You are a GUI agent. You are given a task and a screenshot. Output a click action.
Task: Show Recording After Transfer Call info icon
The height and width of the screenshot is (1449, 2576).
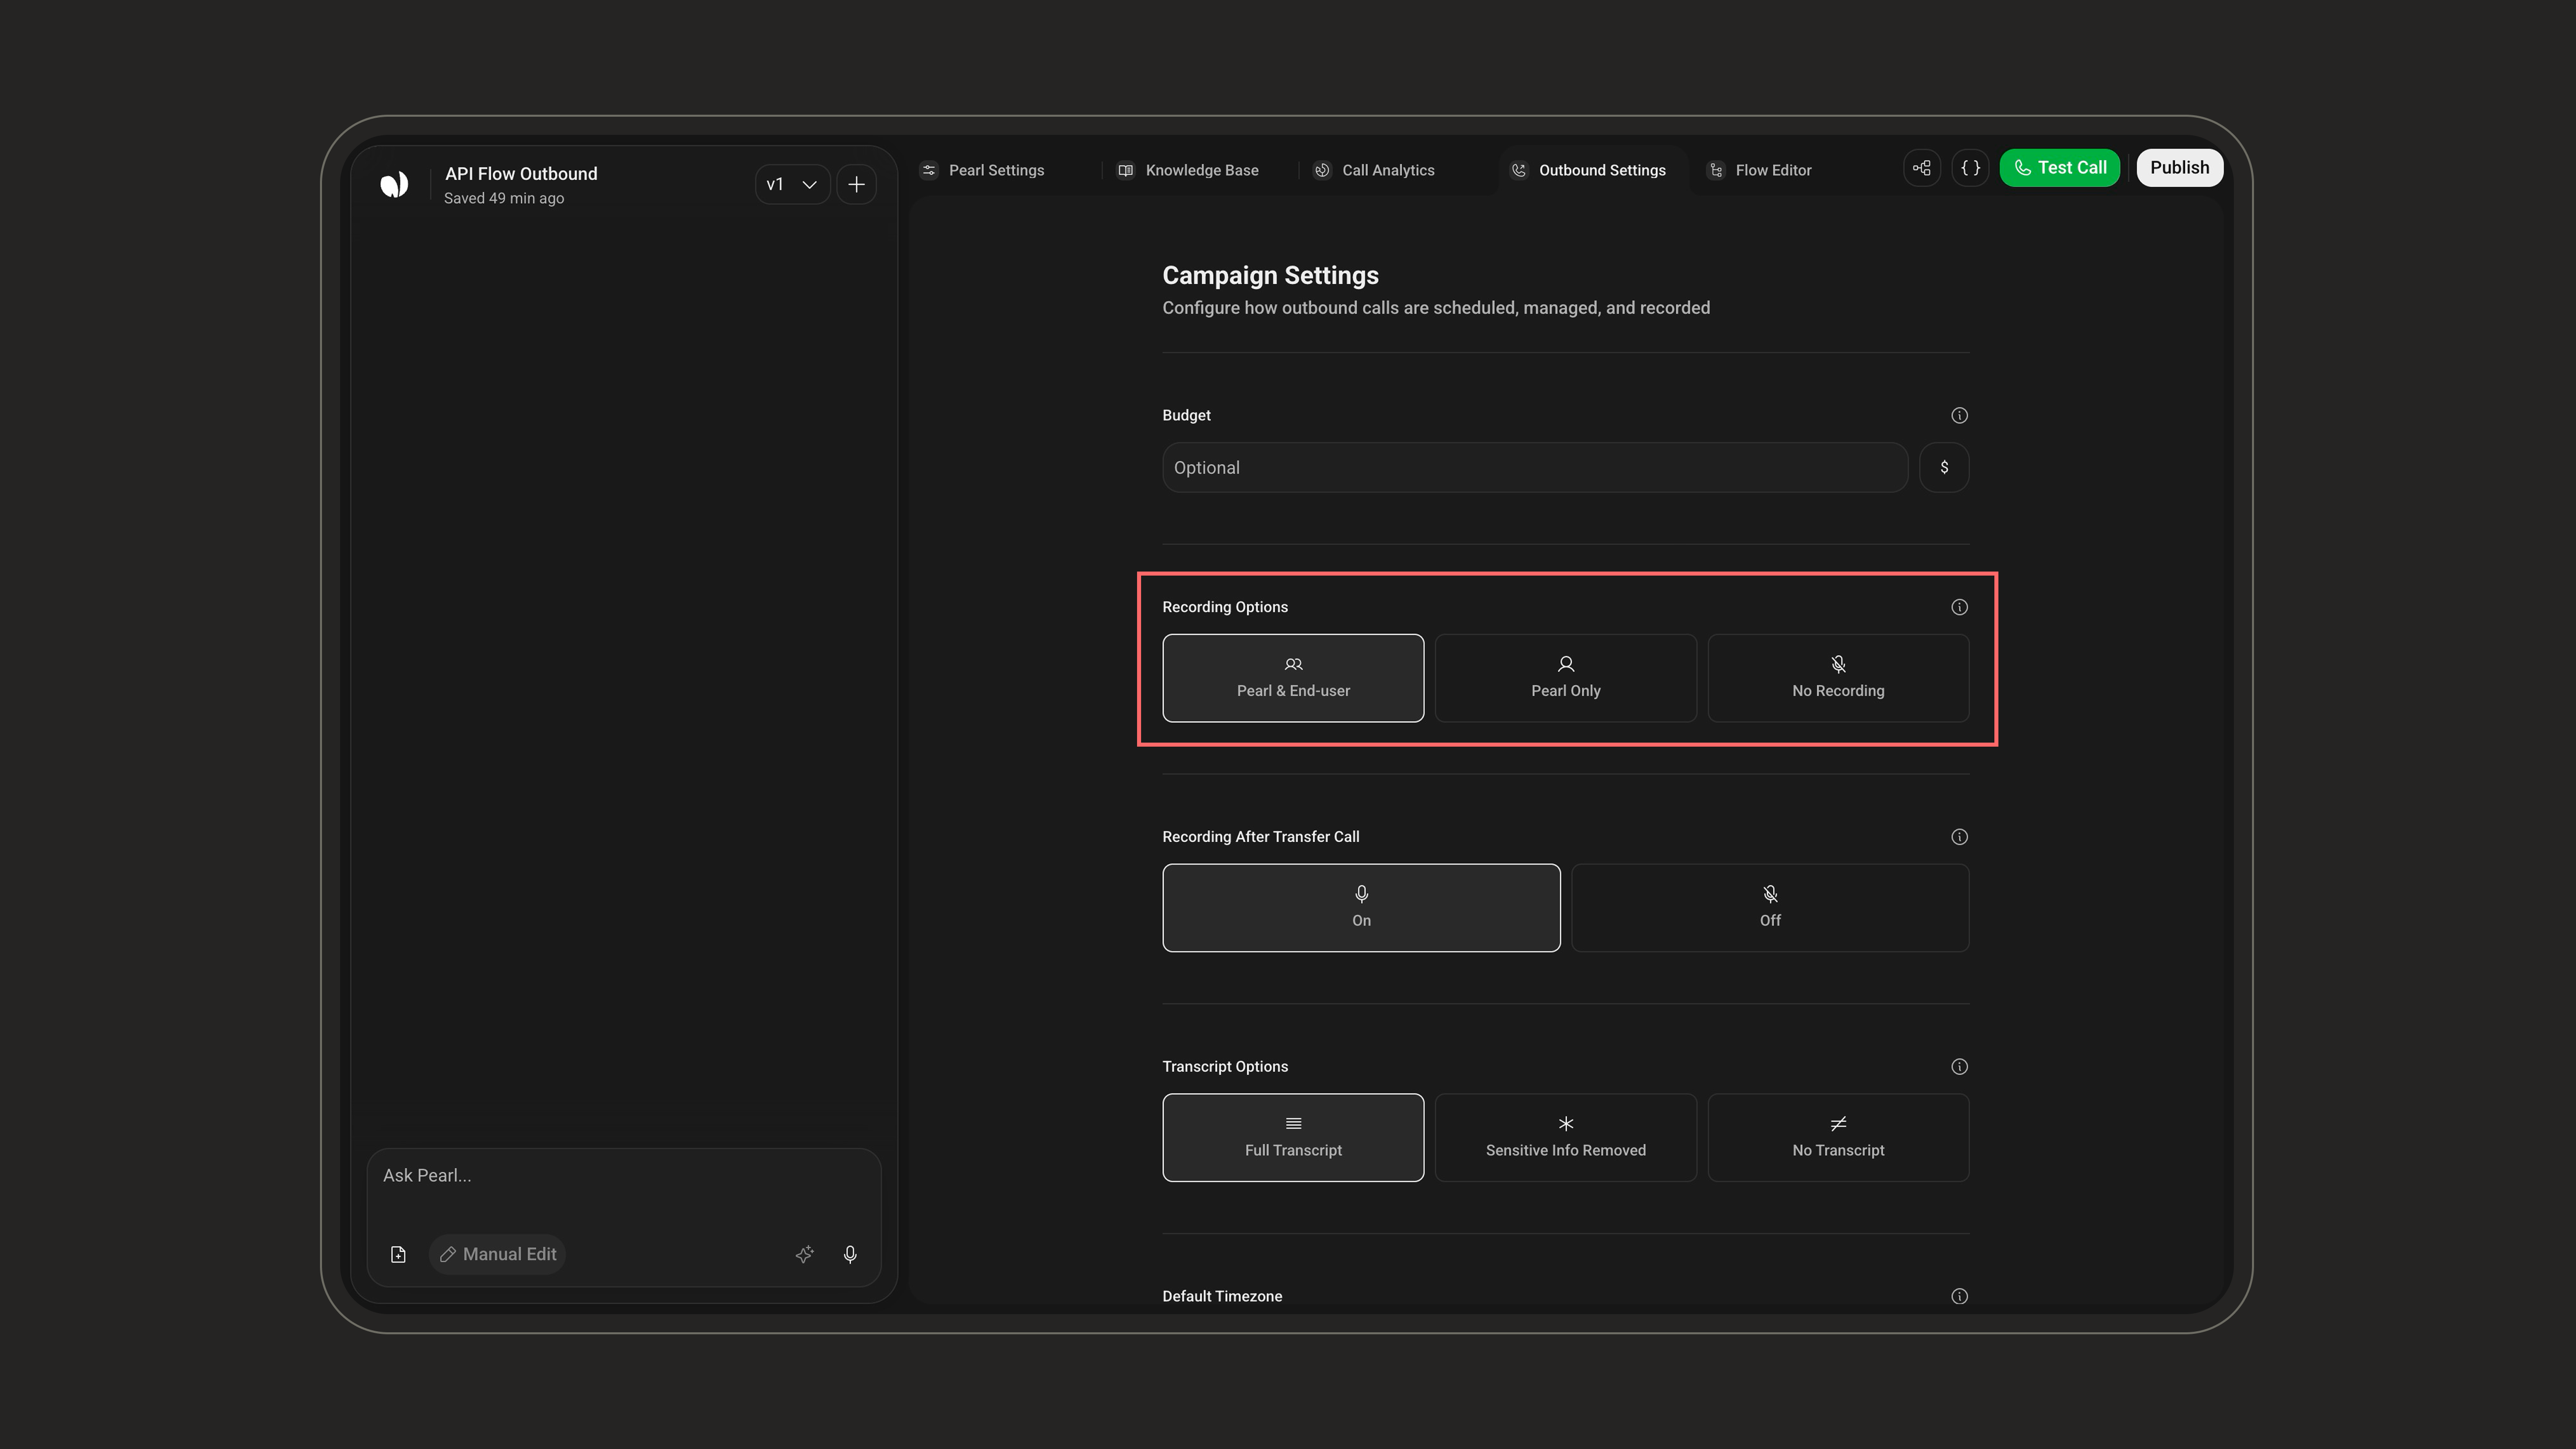pos(1959,837)
